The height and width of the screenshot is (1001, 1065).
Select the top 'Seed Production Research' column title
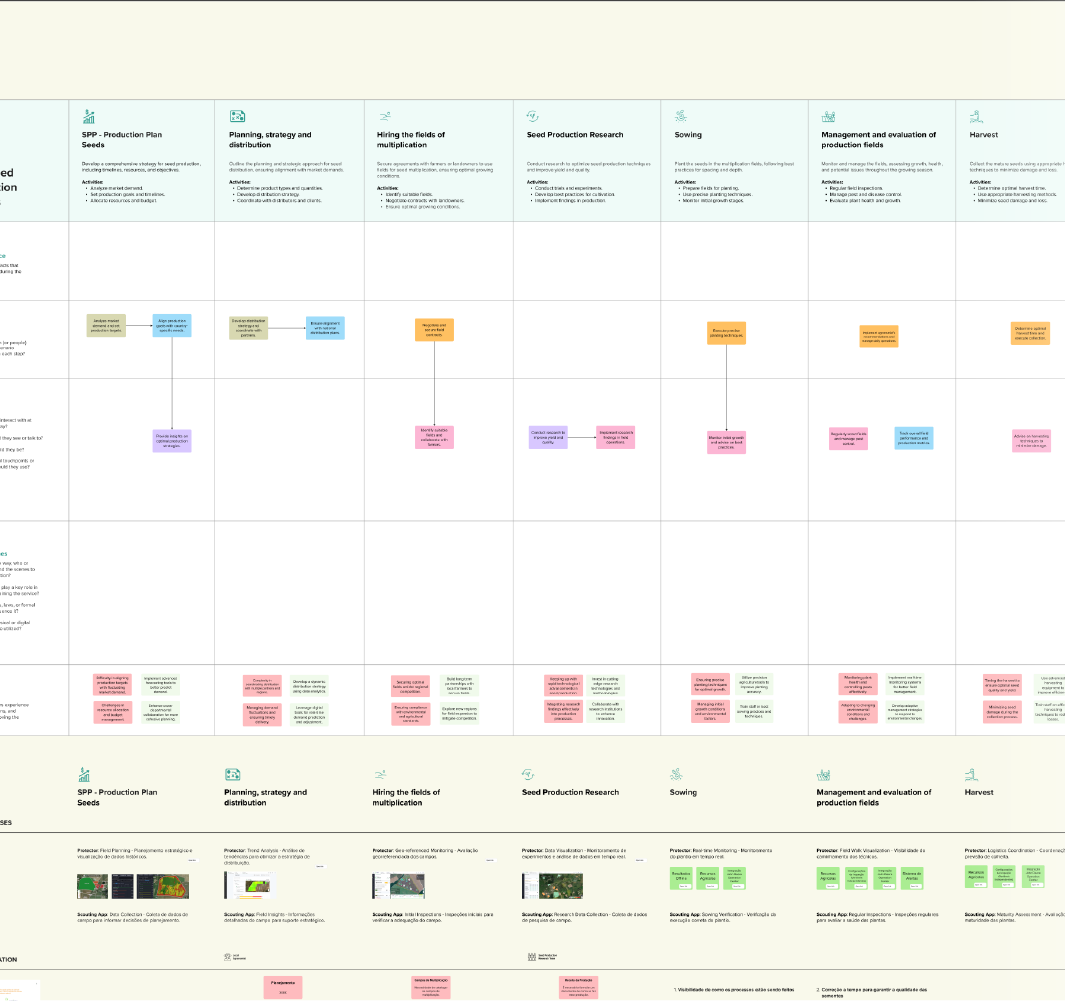(x=574, y=135)
